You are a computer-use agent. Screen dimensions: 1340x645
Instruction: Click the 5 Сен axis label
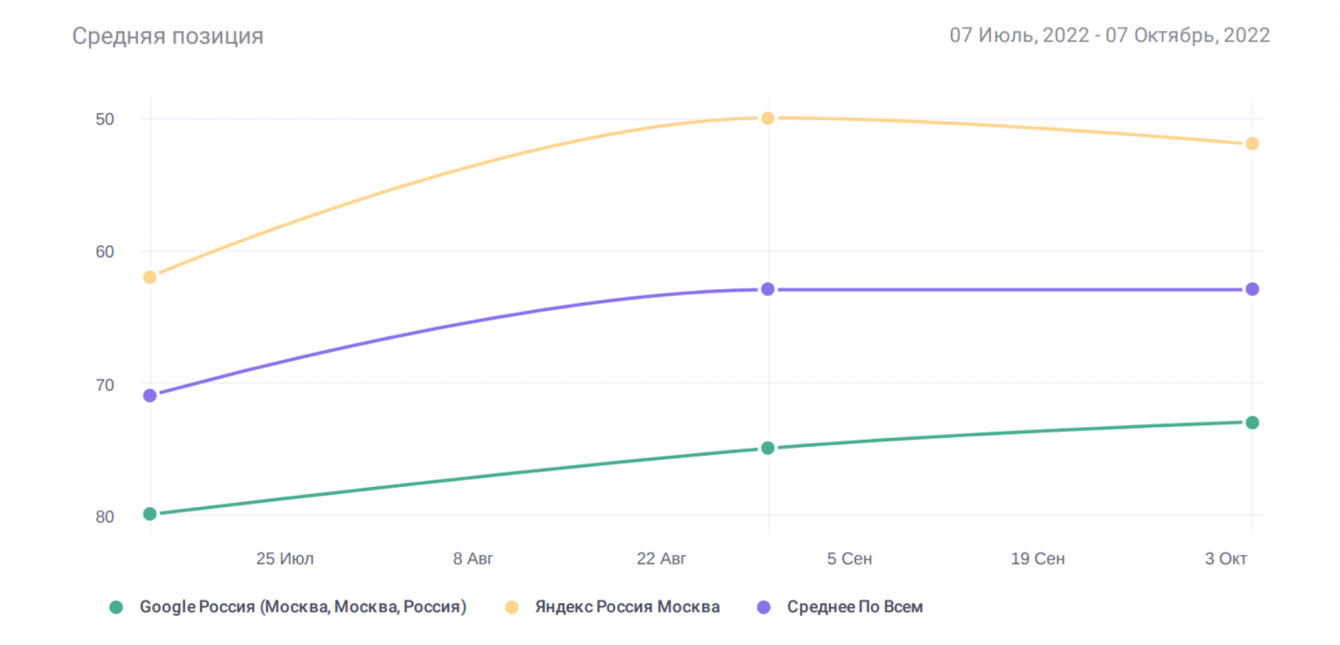coord(849,559)
